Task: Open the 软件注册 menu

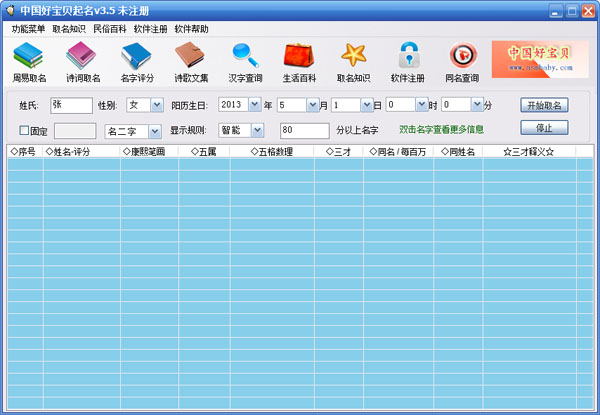Action: click(x=150, y=29)
